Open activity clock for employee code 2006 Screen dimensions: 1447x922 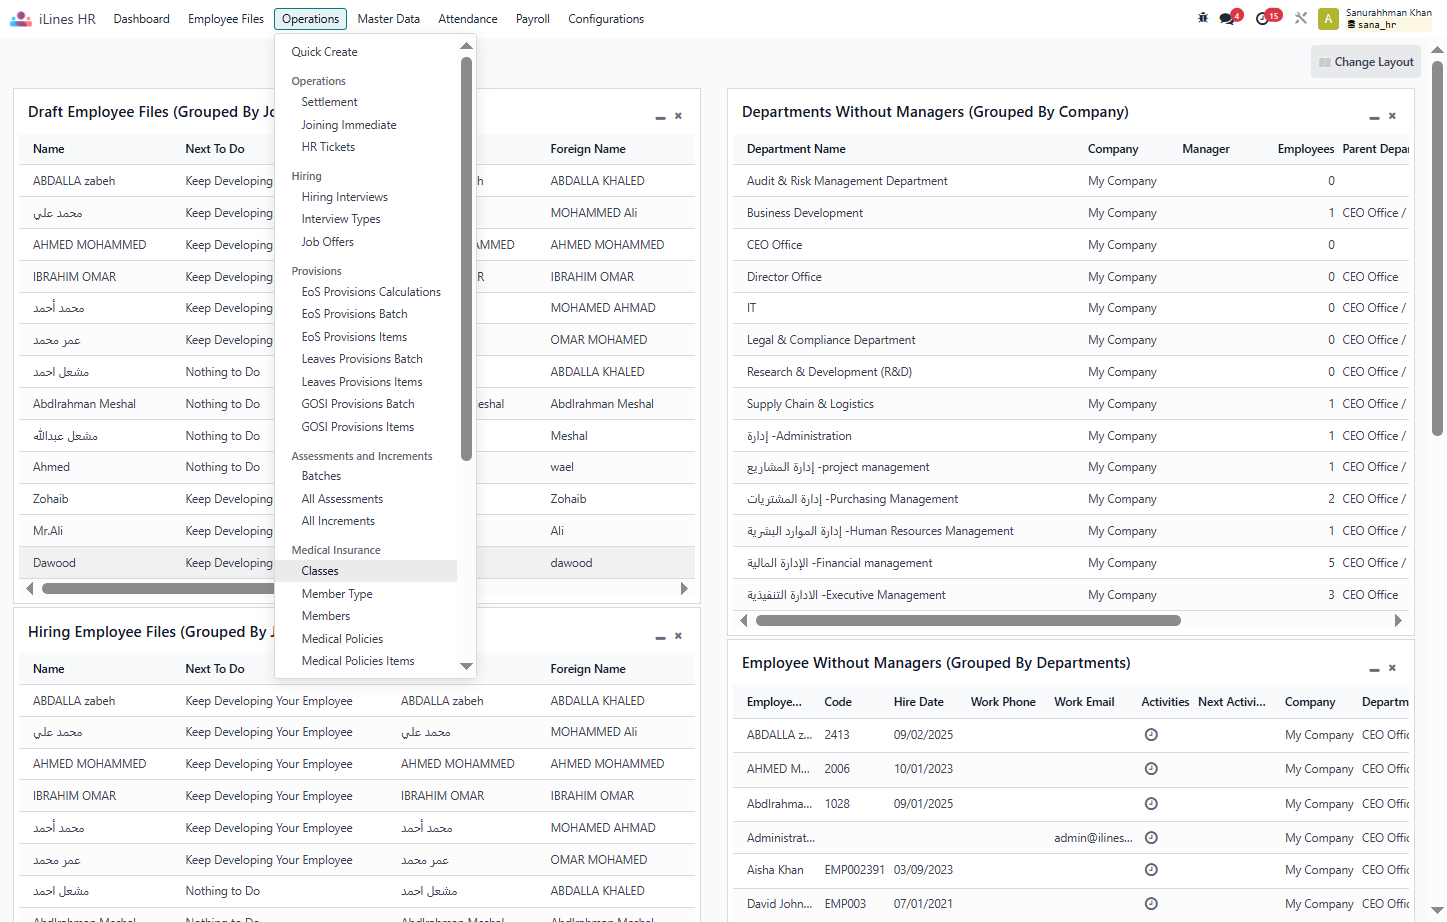tap(1151, 769)
